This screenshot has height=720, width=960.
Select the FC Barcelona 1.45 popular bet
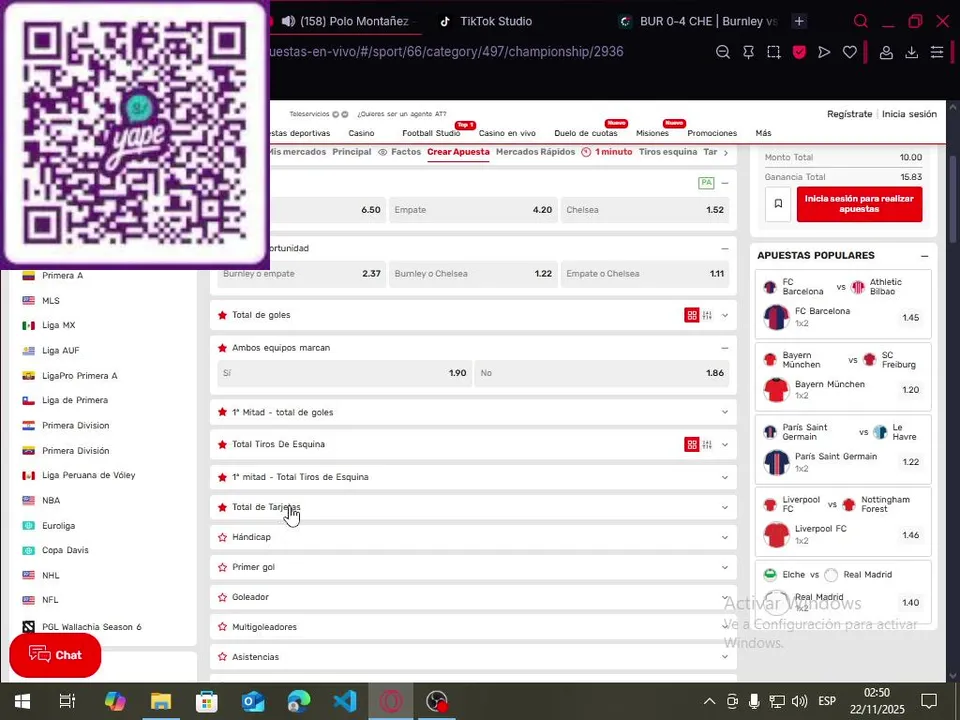click(844, 318)
